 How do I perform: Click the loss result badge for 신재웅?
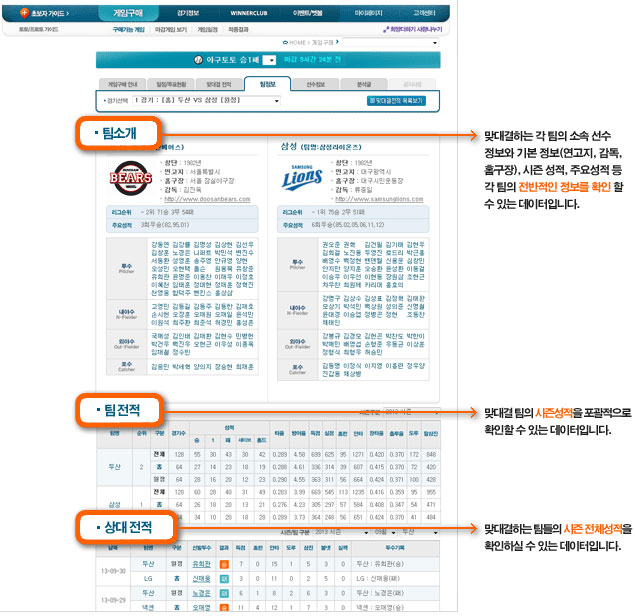tap(224, 579)
